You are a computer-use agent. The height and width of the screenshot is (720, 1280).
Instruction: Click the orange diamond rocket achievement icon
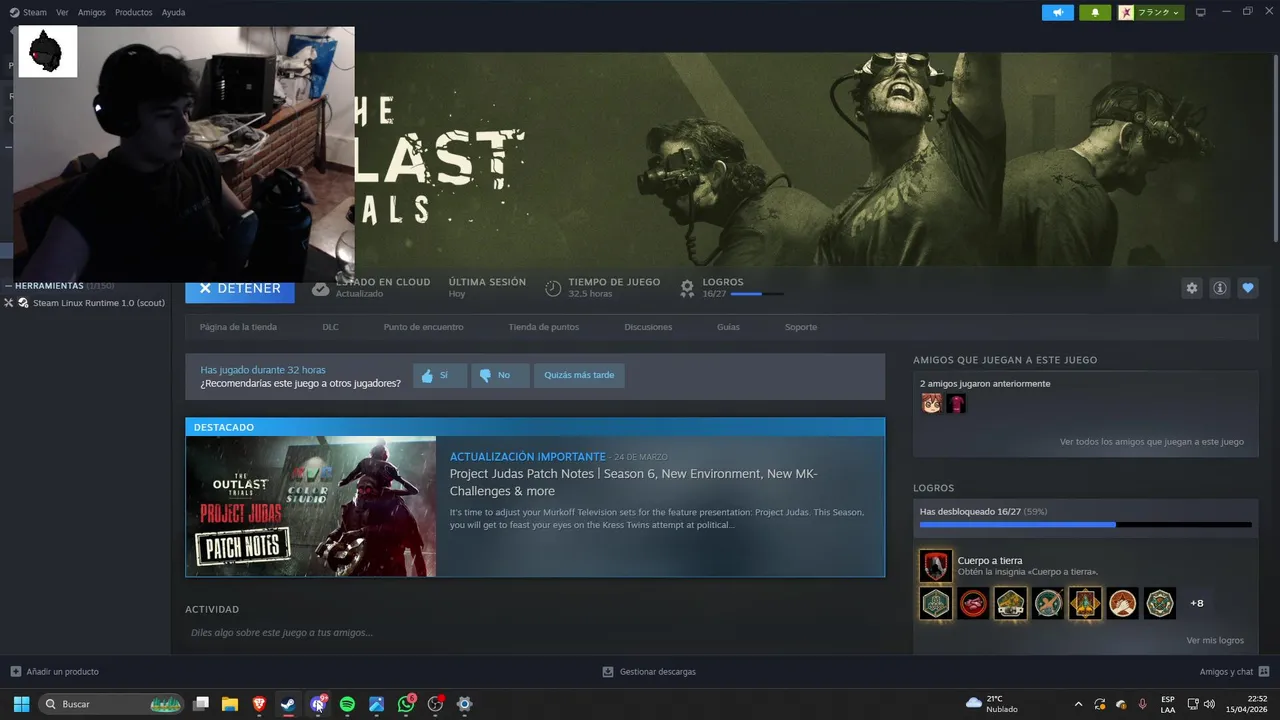[x=1085, y=603]
